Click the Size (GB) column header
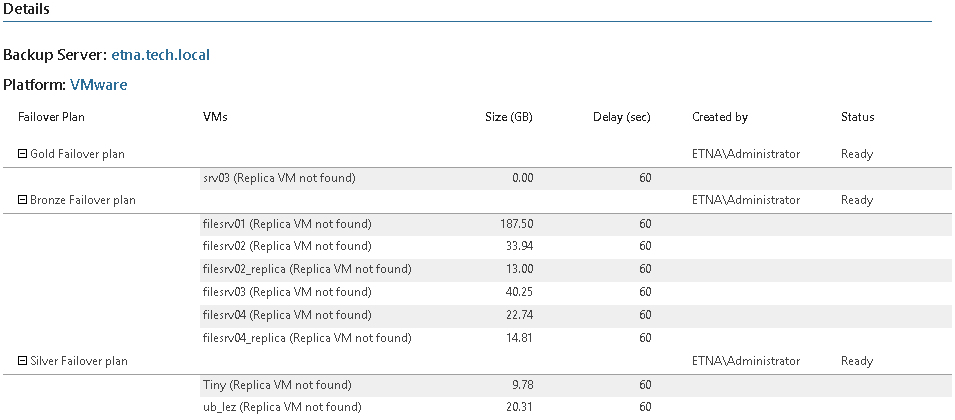 pos(509,117)
